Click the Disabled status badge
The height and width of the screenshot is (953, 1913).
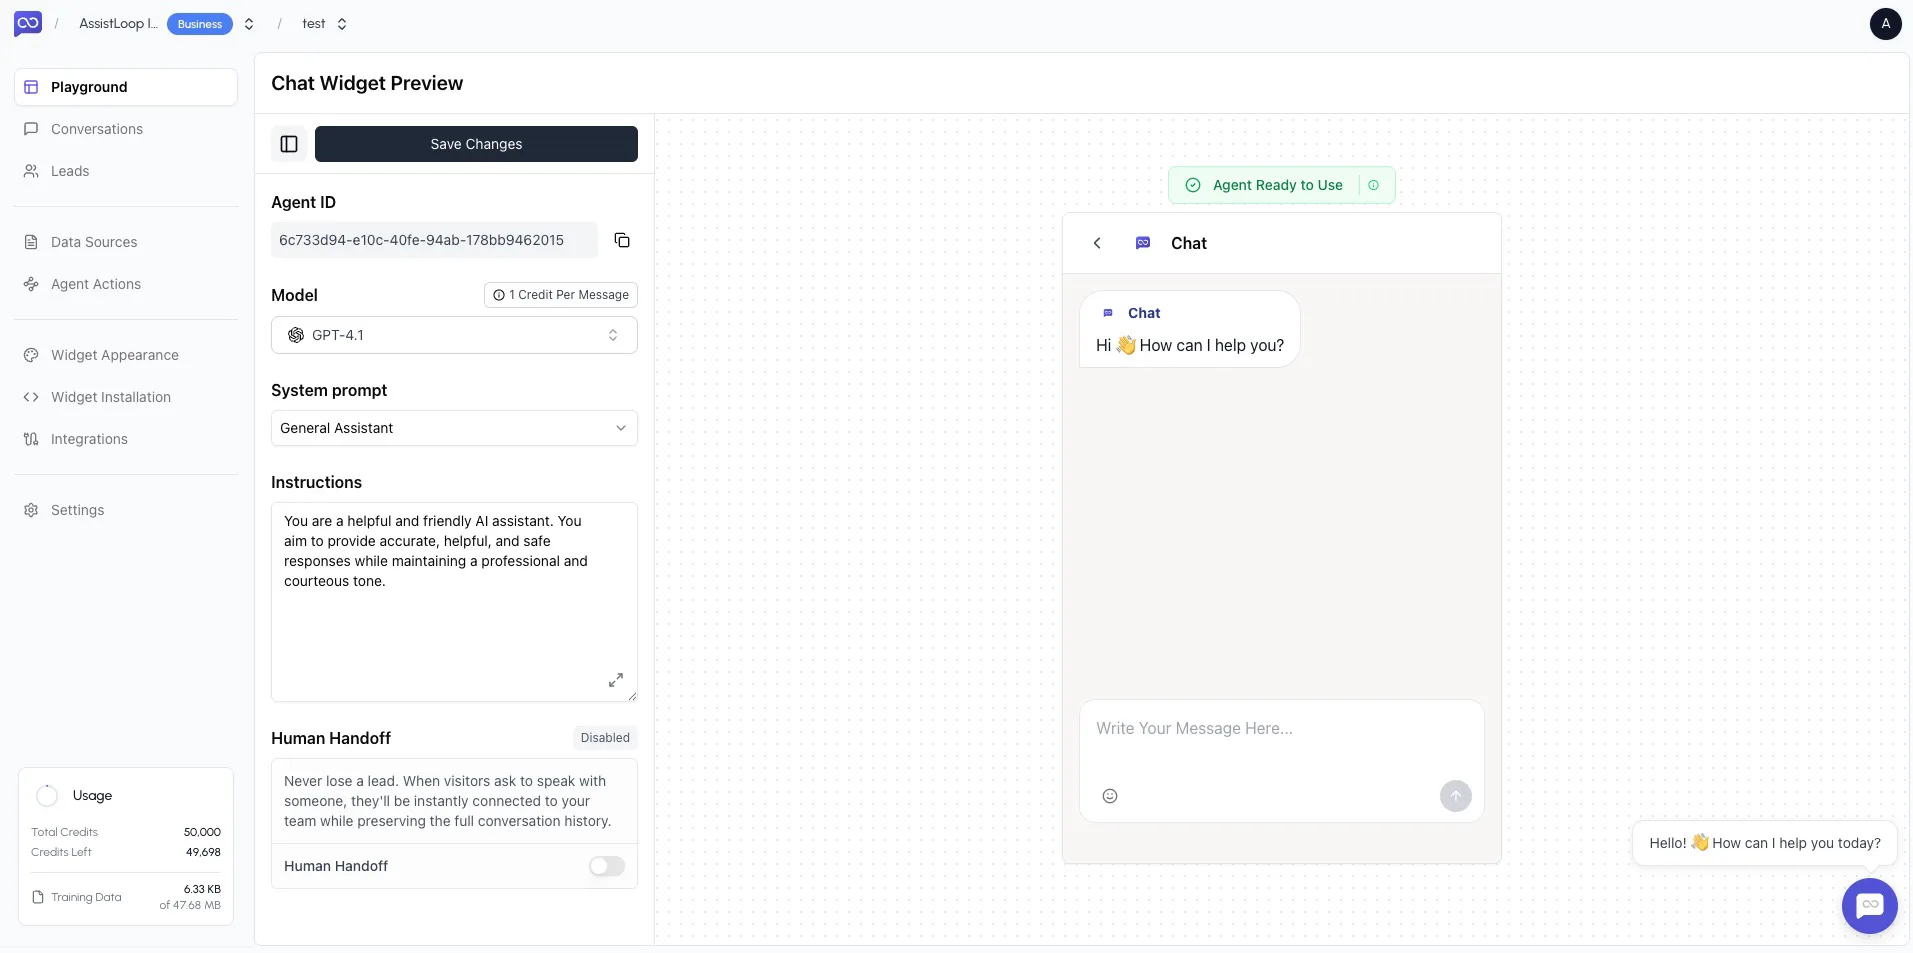(605, 738)
